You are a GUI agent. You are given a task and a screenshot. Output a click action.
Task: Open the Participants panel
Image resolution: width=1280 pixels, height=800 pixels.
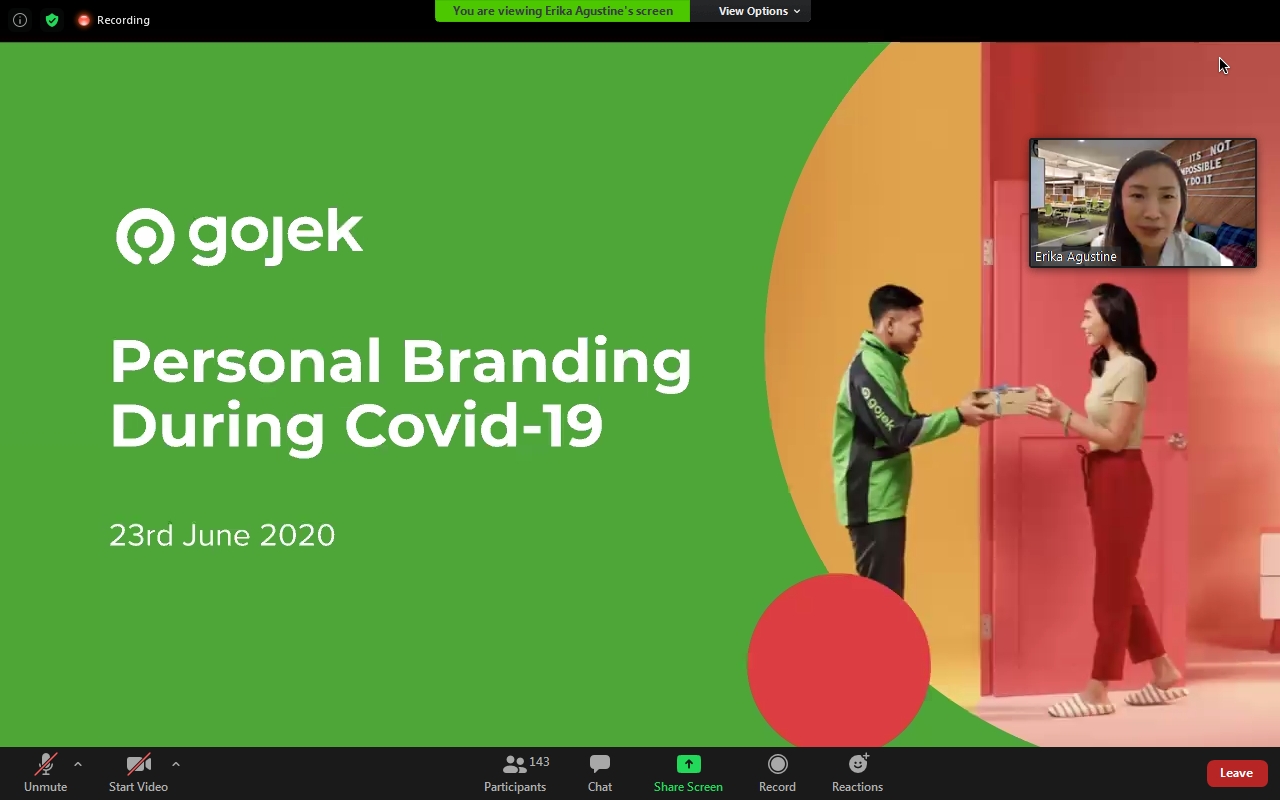tap(515, 773)
